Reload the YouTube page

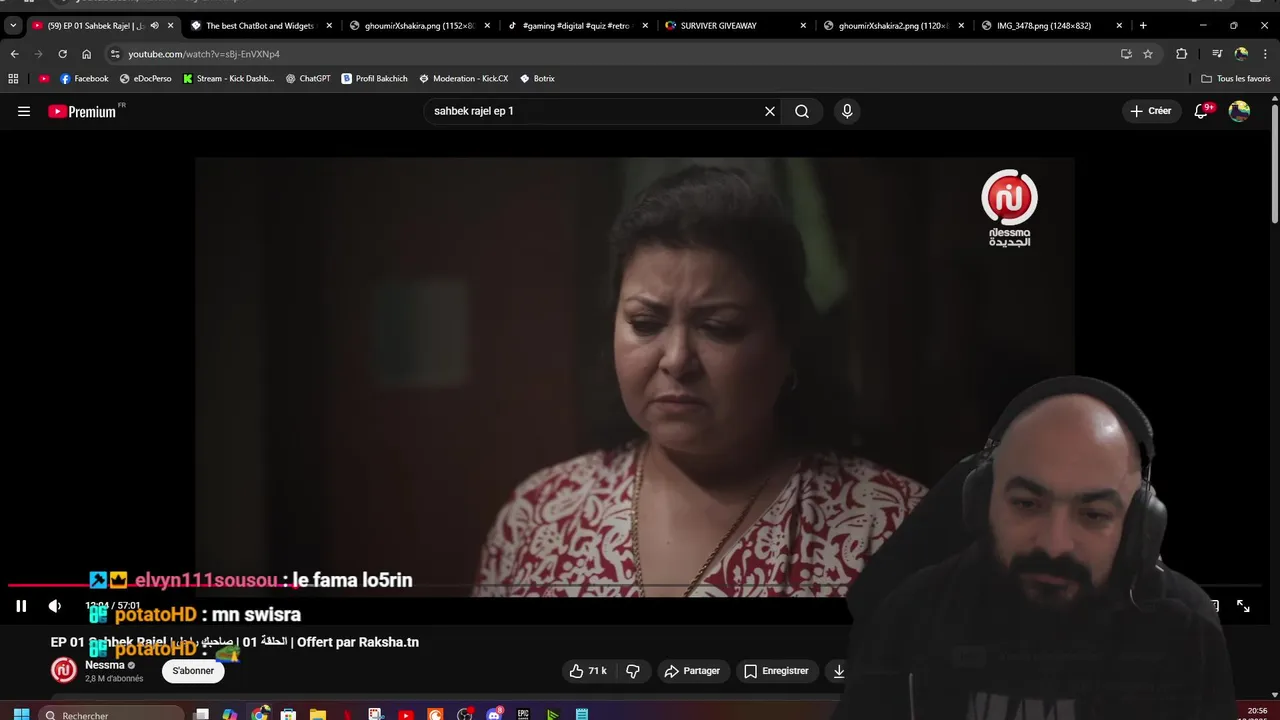62,54
